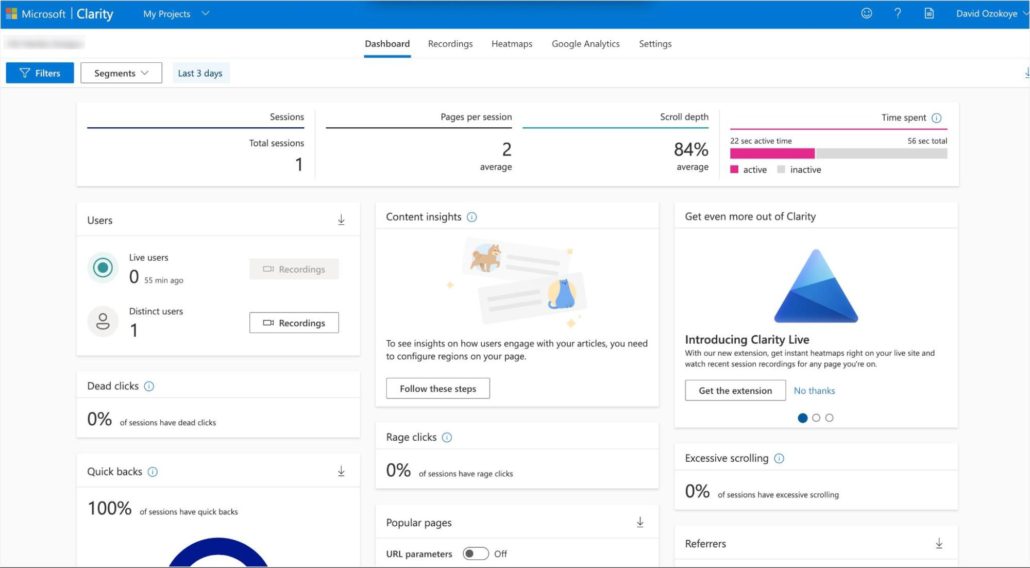This screenshot has height=568, width=1030.
Task: Open the help question mark icon
Action: (897, 13)
